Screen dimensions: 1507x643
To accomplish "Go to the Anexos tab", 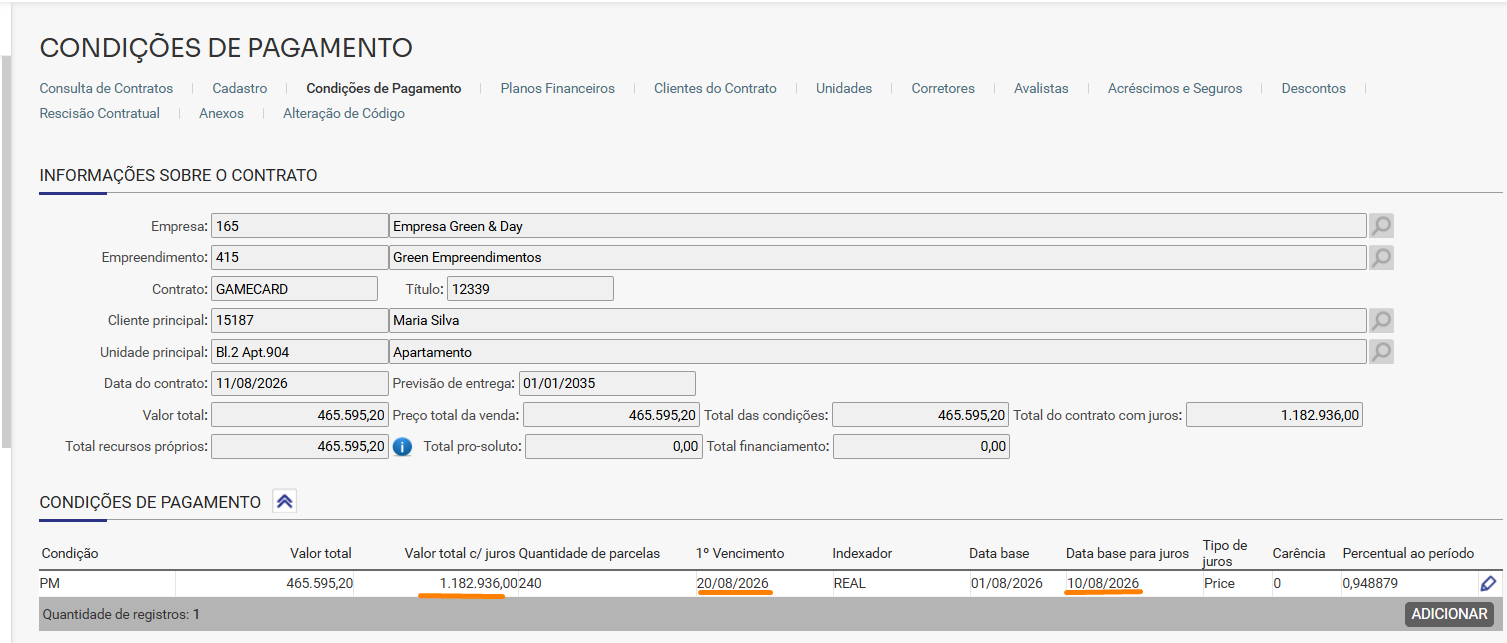I will (221, 113).
